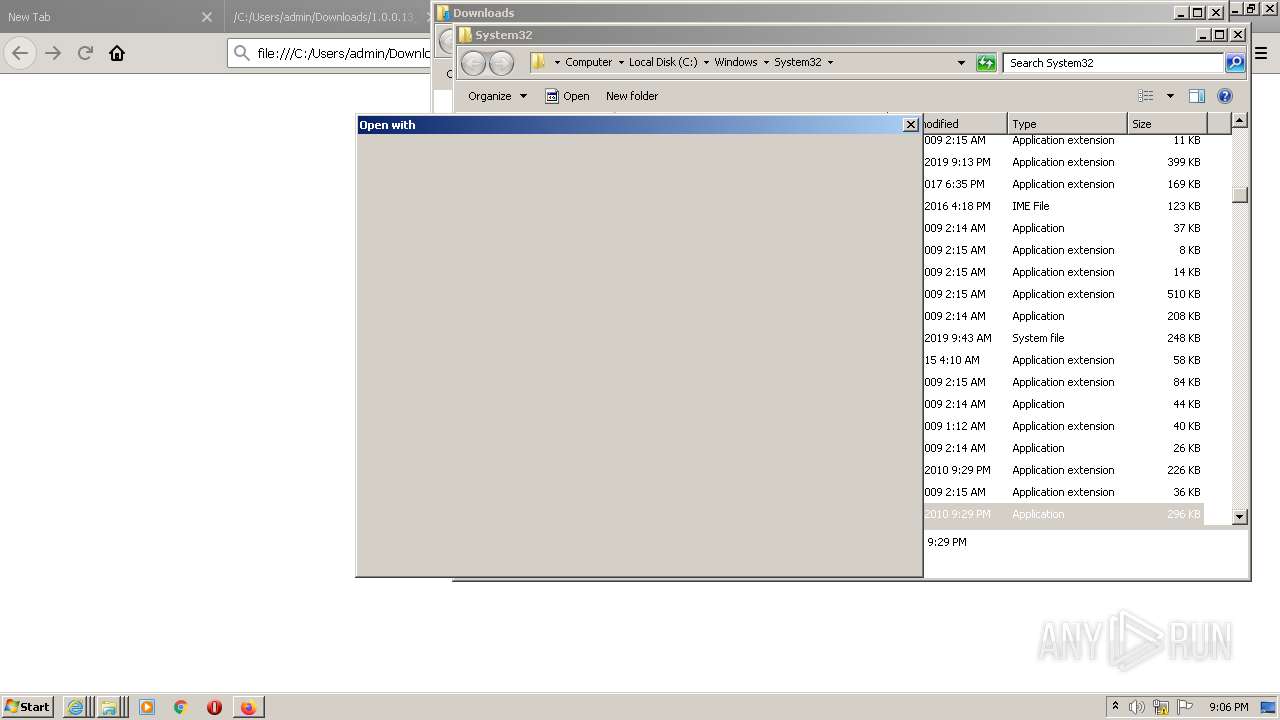Screen dimensions: 1280x720
Task: Expand dropdown arrow before Computer breadcrumb
Action: pyautogui.click(x=557, y=62)
